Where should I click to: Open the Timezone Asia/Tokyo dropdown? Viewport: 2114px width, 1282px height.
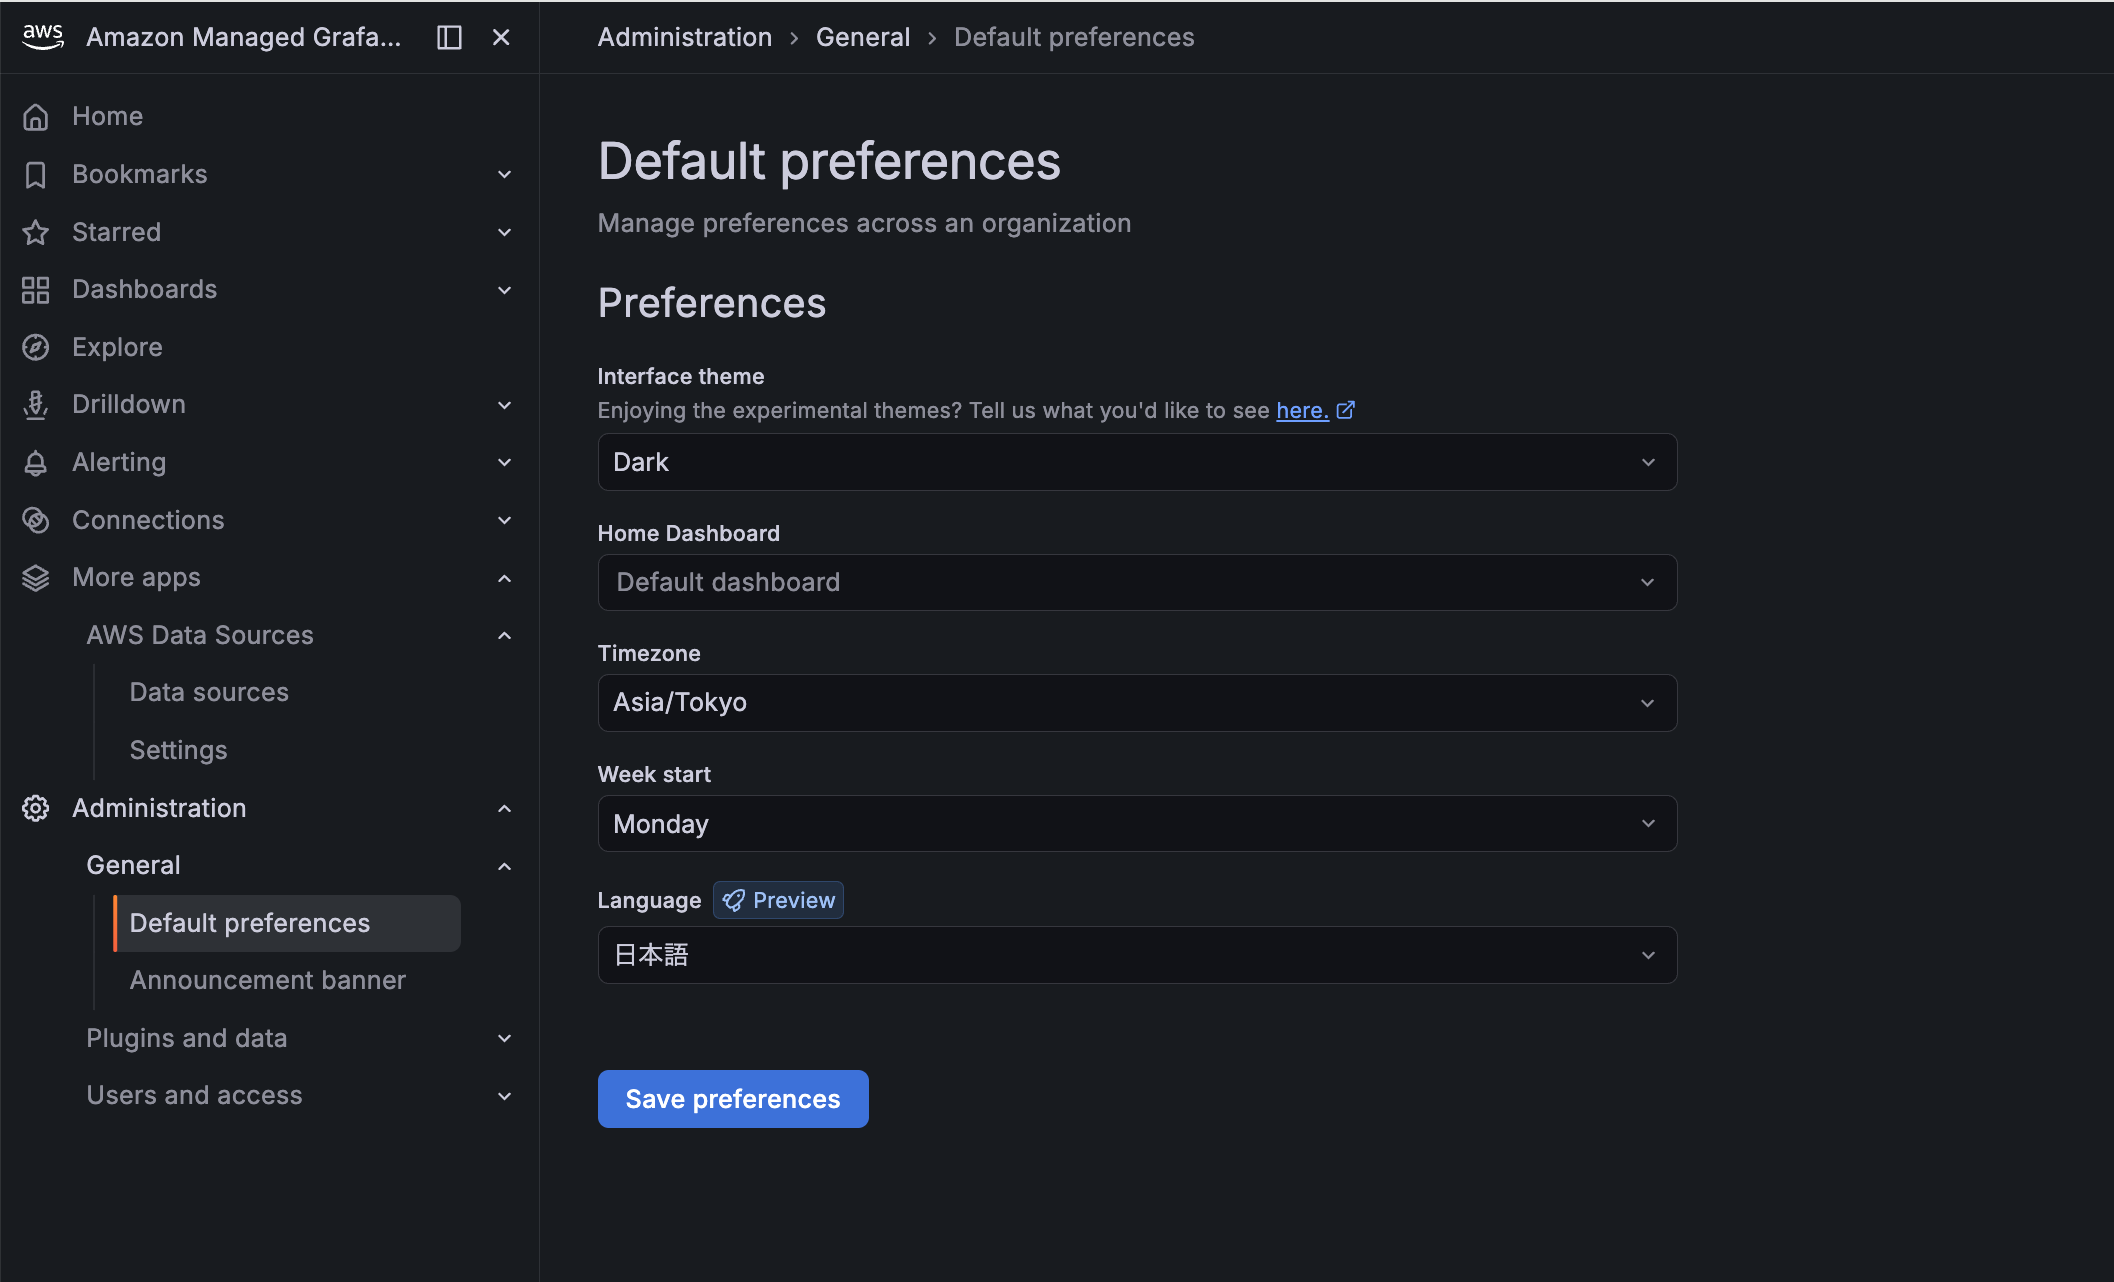(1136, 703)
